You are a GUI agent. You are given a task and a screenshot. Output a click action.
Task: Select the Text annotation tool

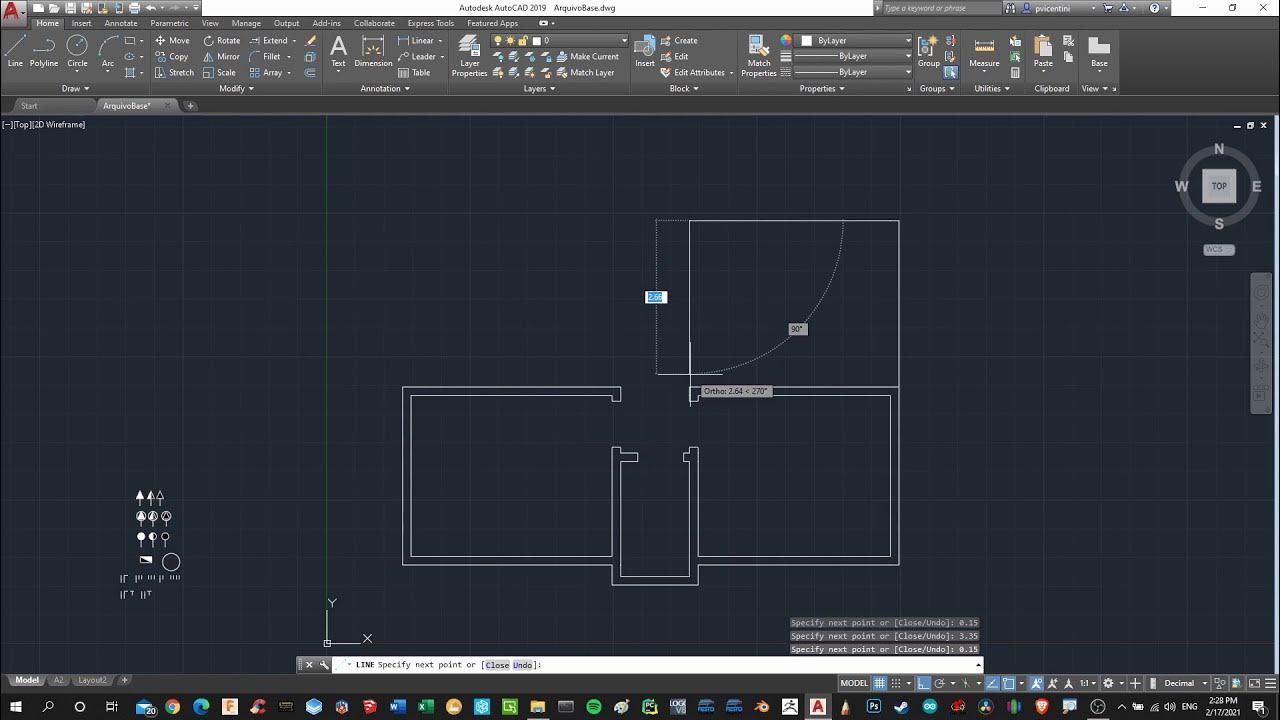coord(338,52)
